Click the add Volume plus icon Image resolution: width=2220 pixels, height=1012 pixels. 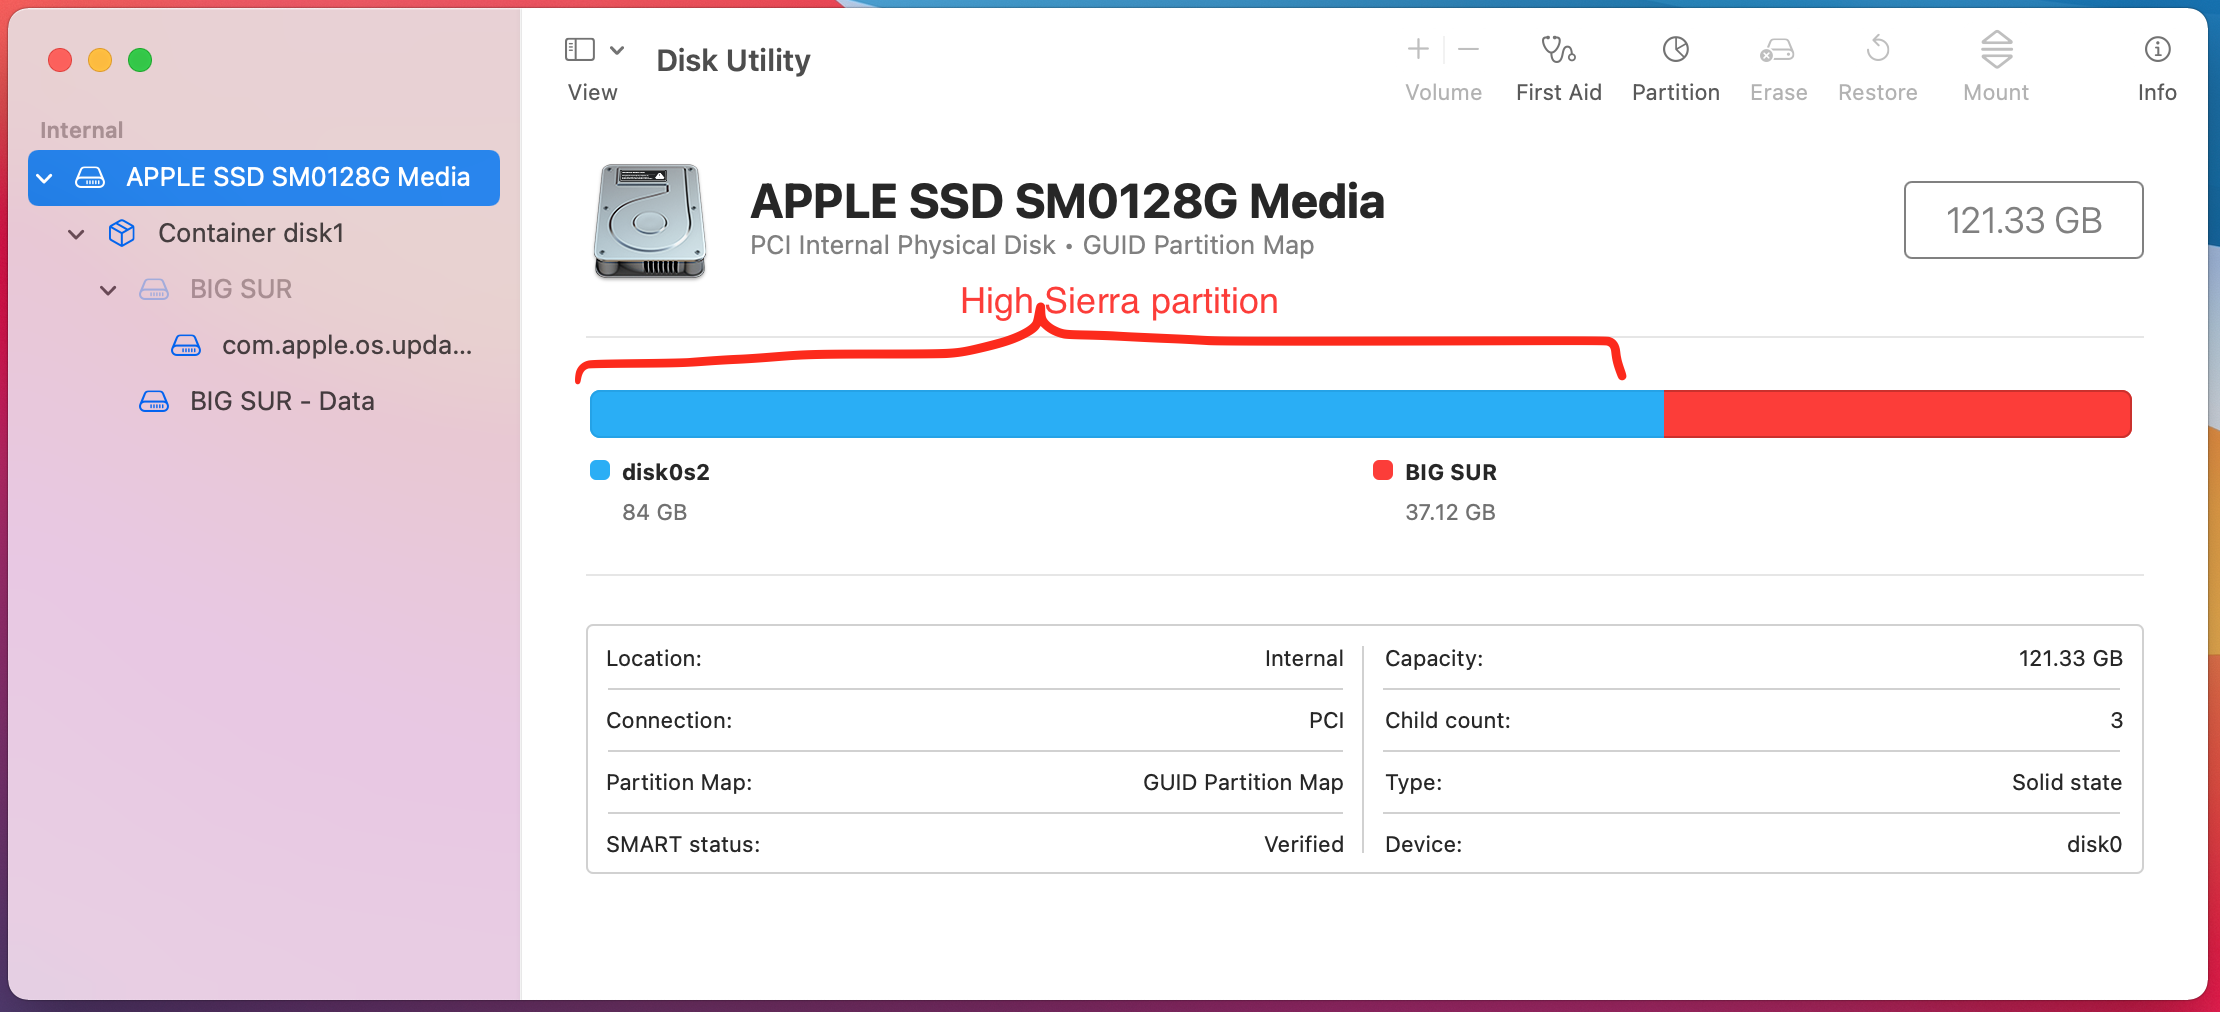(x=1418, y=49)
